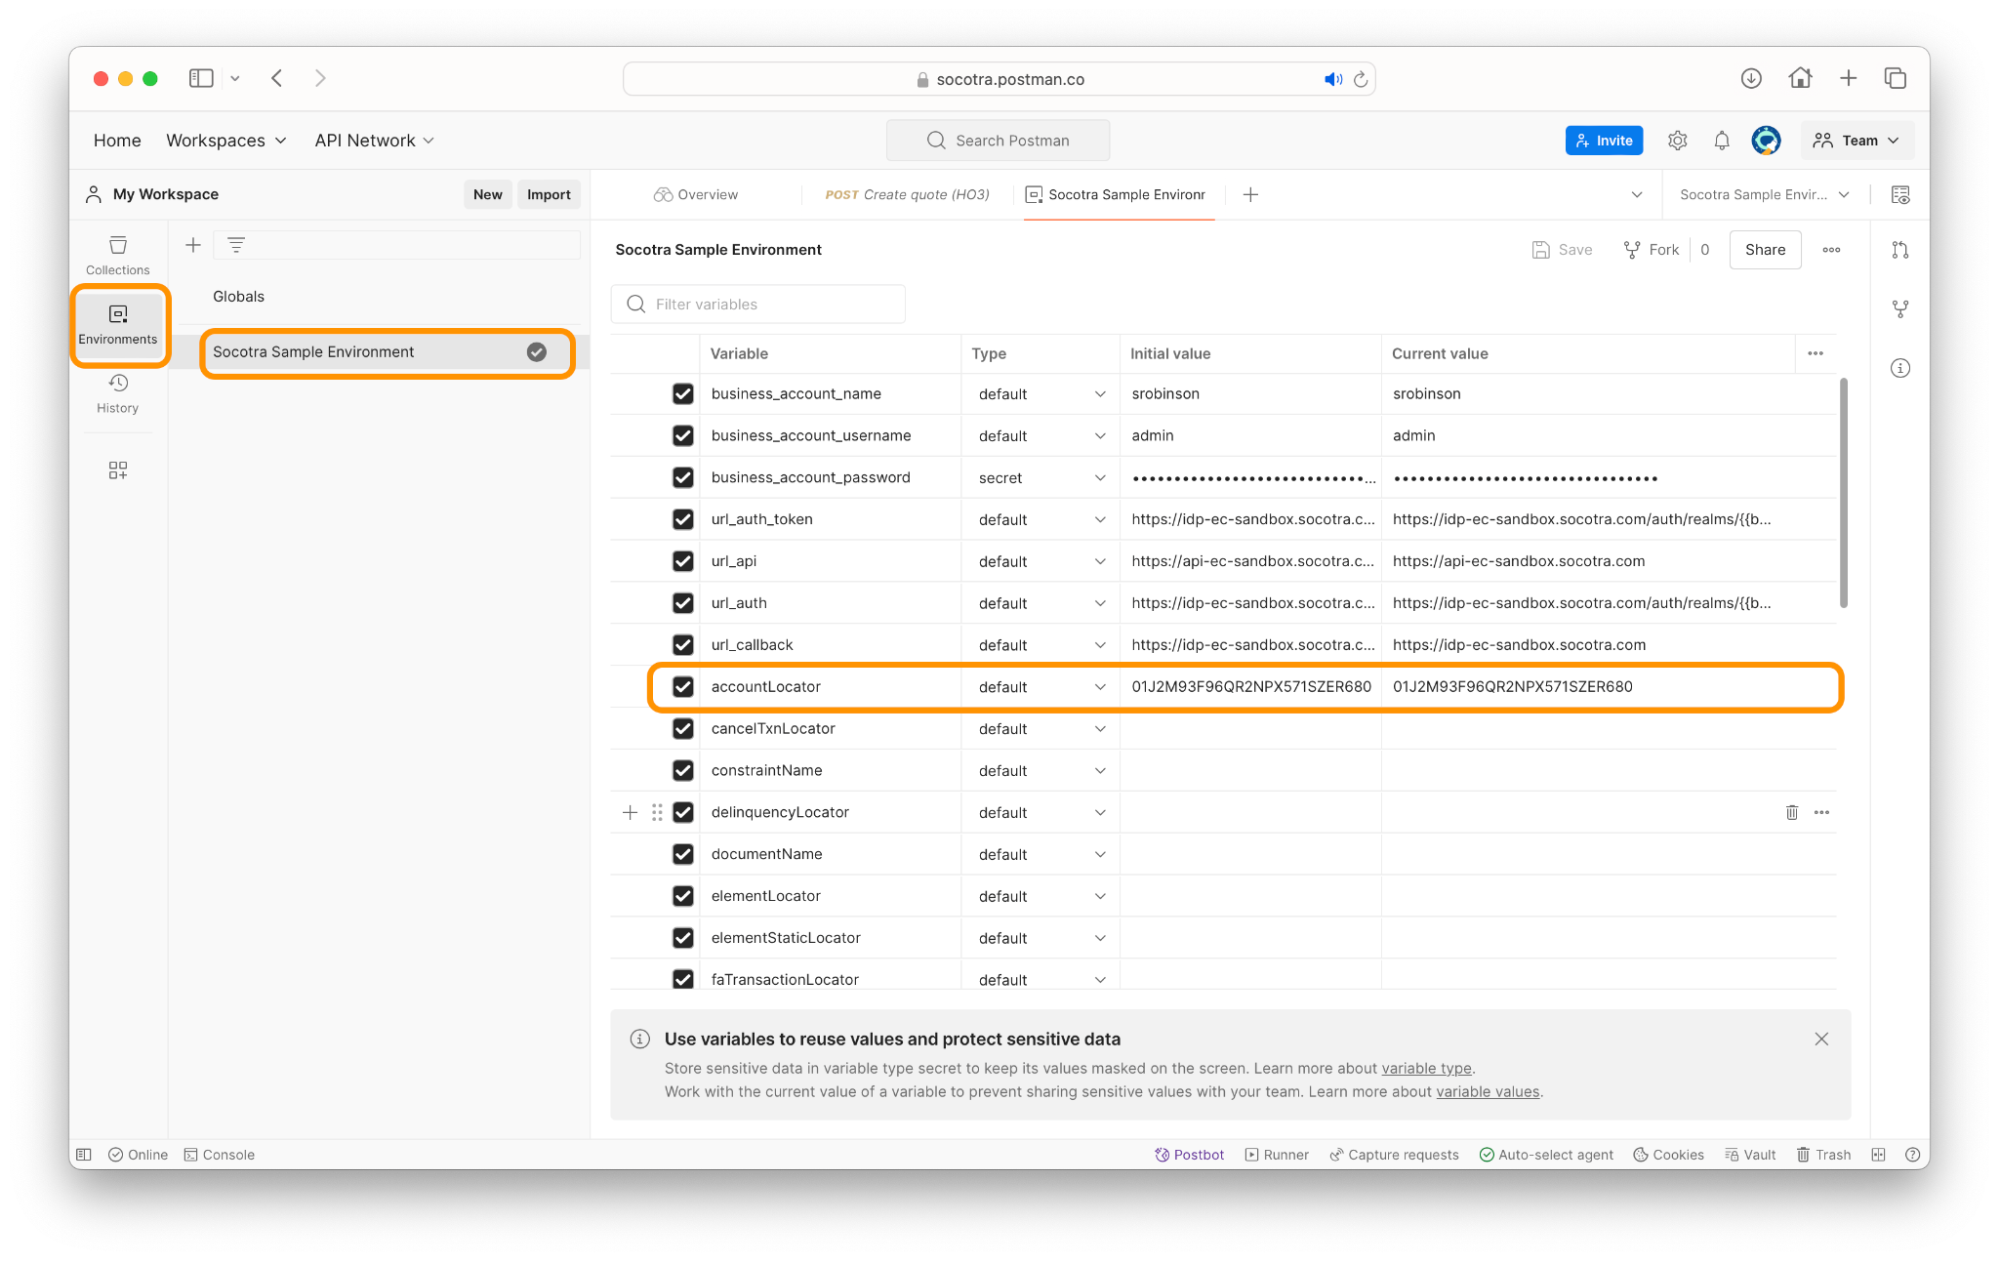Image resolution: width=1999 pixels, height=1261 pixels.
Task: Expand the Workspaces menu
Action: (x=226, y=141)
